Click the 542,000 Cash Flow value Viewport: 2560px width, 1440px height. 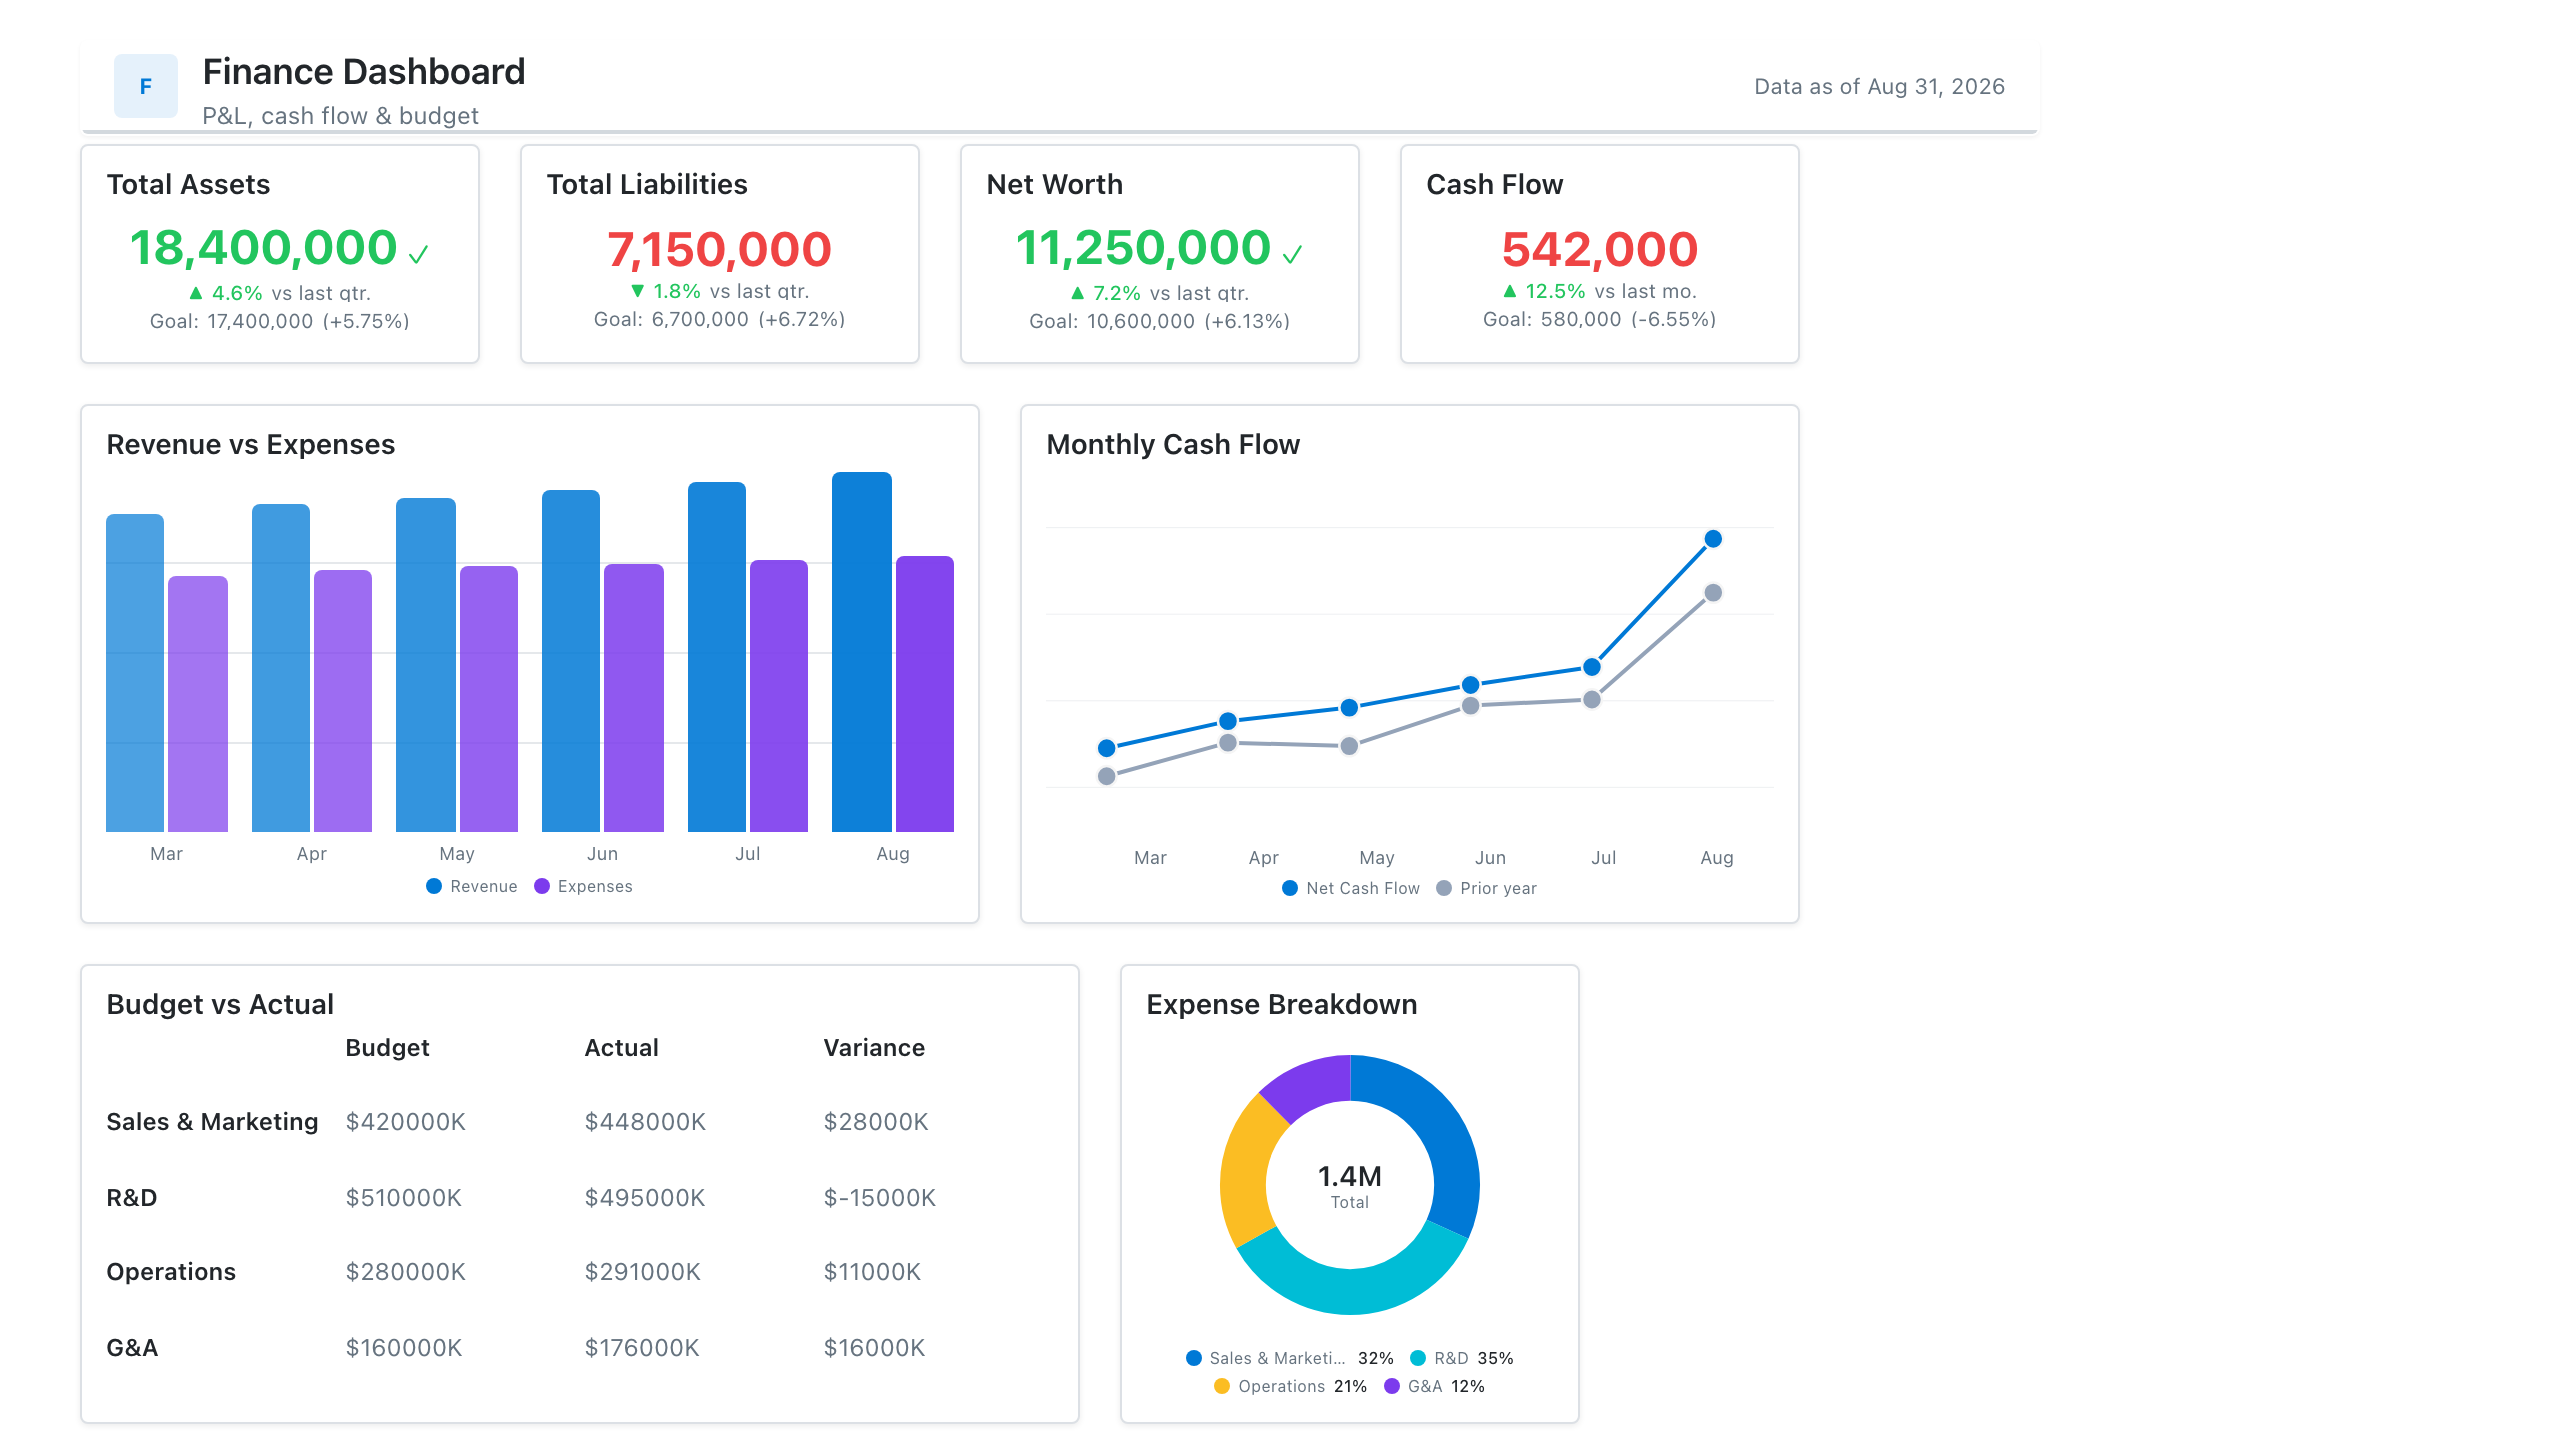(1600, 250)
